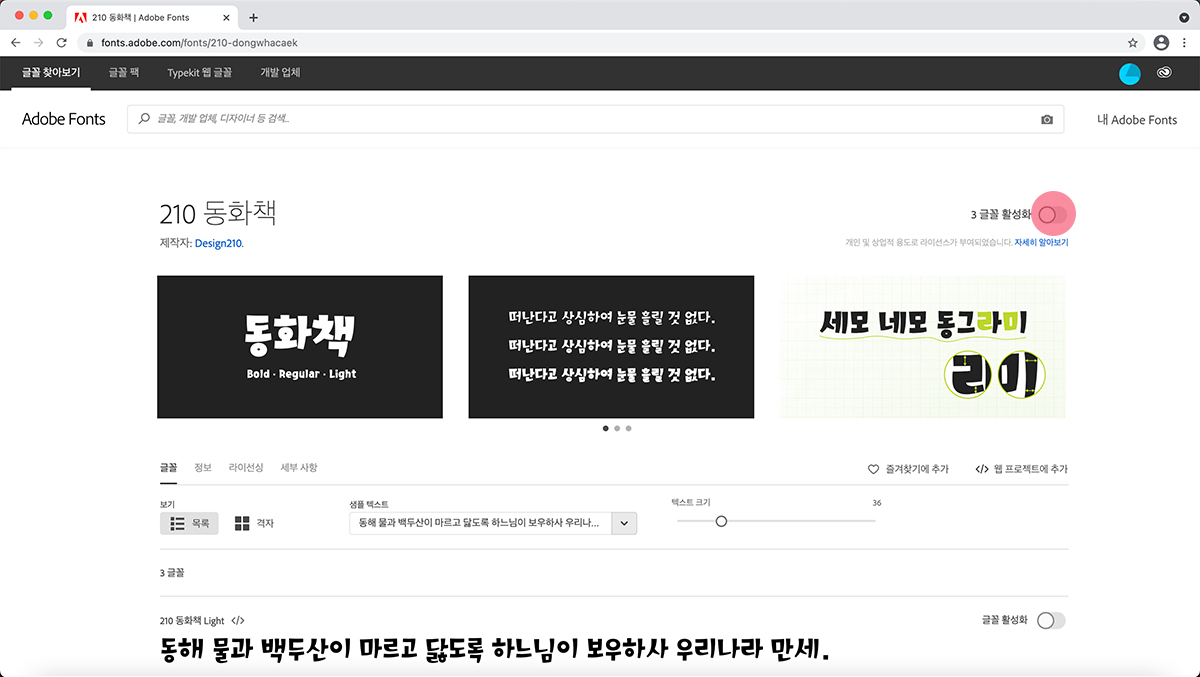
Task: Click the Design210 designer link
Action: click(219, 243)
